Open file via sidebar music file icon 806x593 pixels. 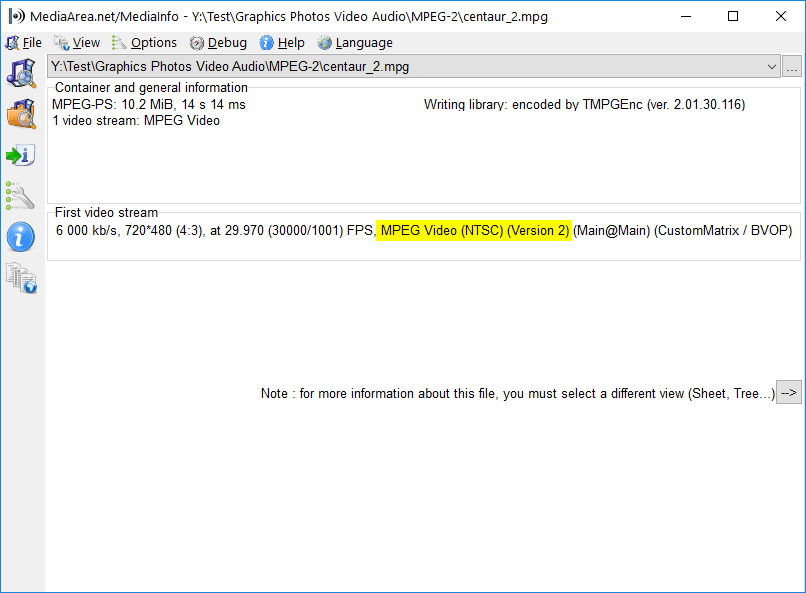pos(21,73)
